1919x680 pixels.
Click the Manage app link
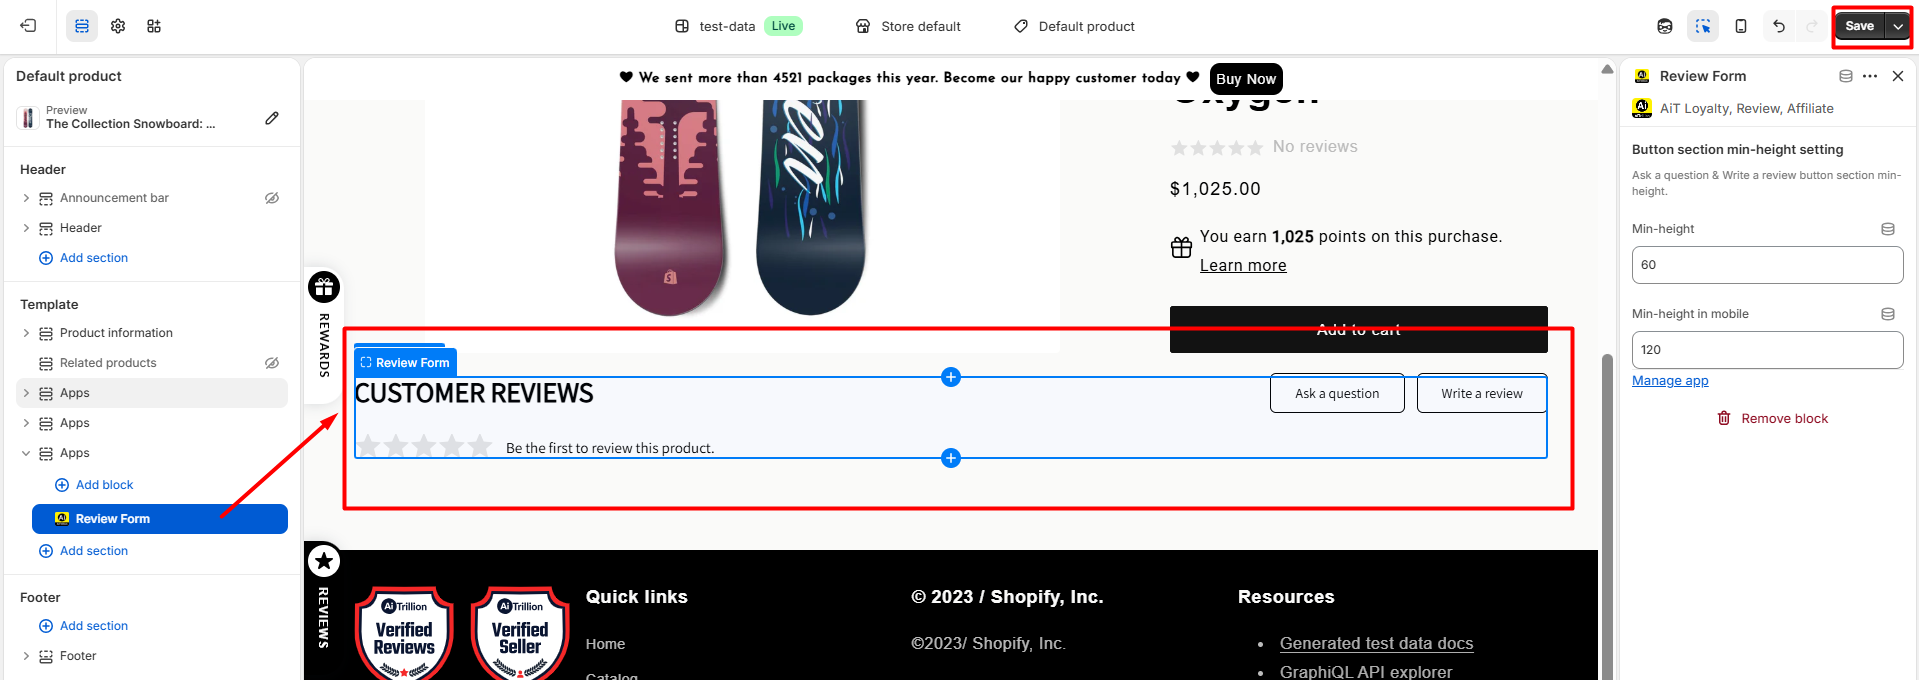point(1670,381)
